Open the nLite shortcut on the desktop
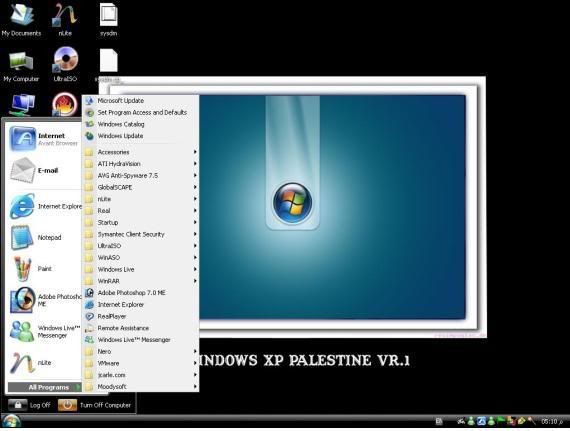570x431 pixels. pyautogui.click(x=65, y=19)
